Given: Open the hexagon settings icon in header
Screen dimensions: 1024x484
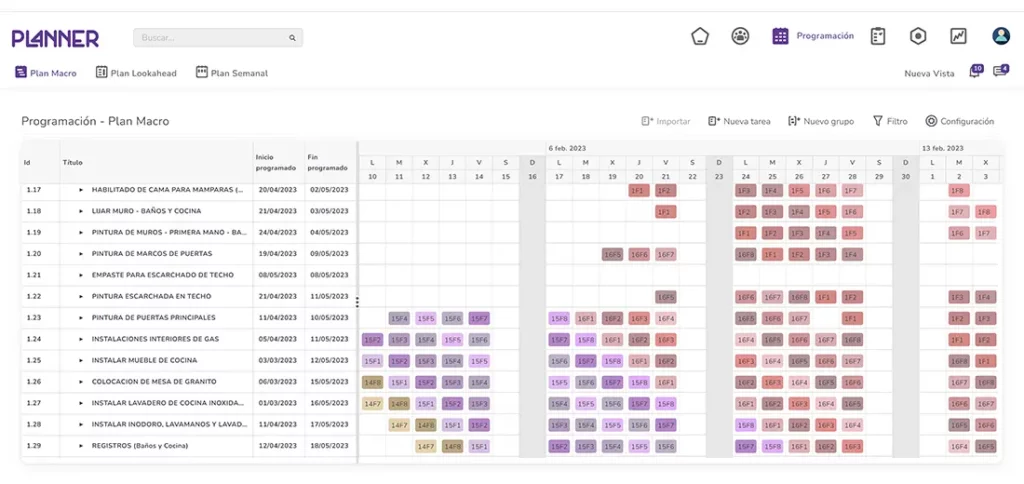Looking at the screenshot, I should (x=918, y=37).
